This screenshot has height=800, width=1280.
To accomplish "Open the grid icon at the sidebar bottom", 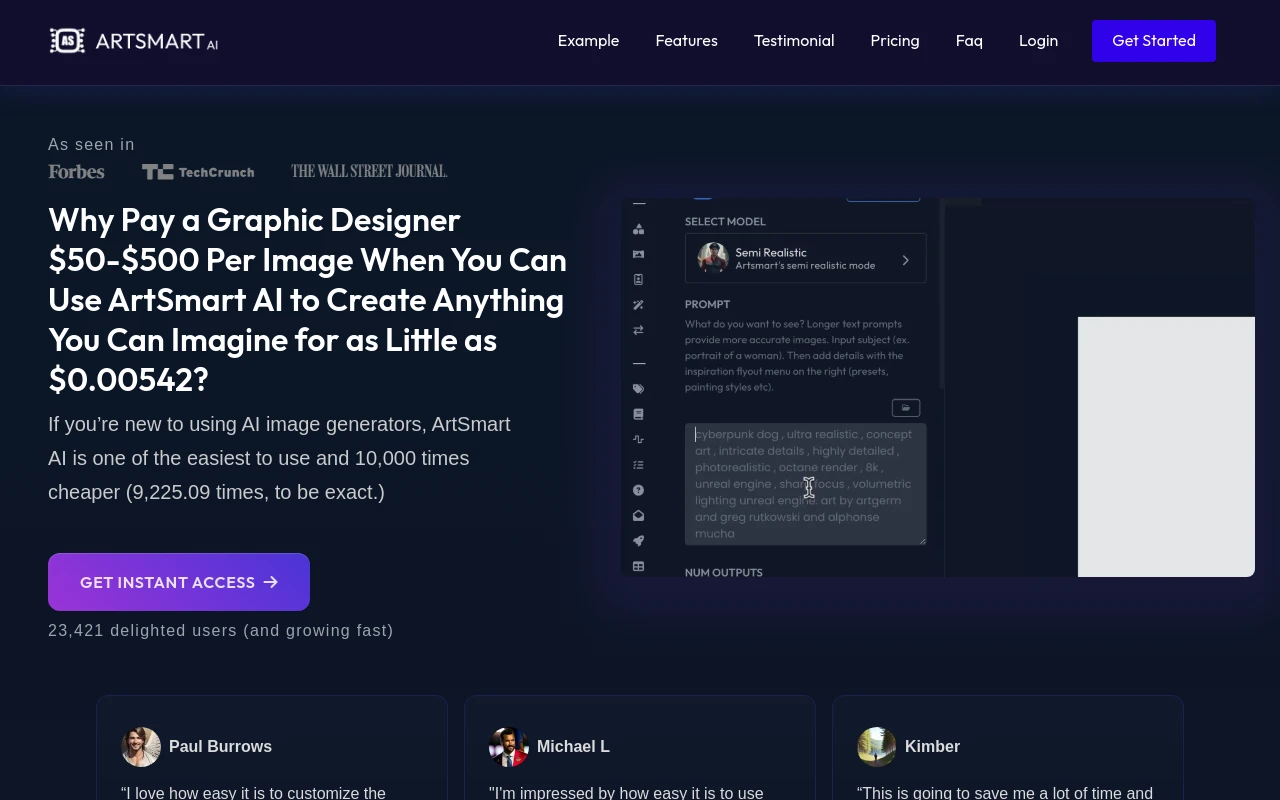I will tap(638, 566).
